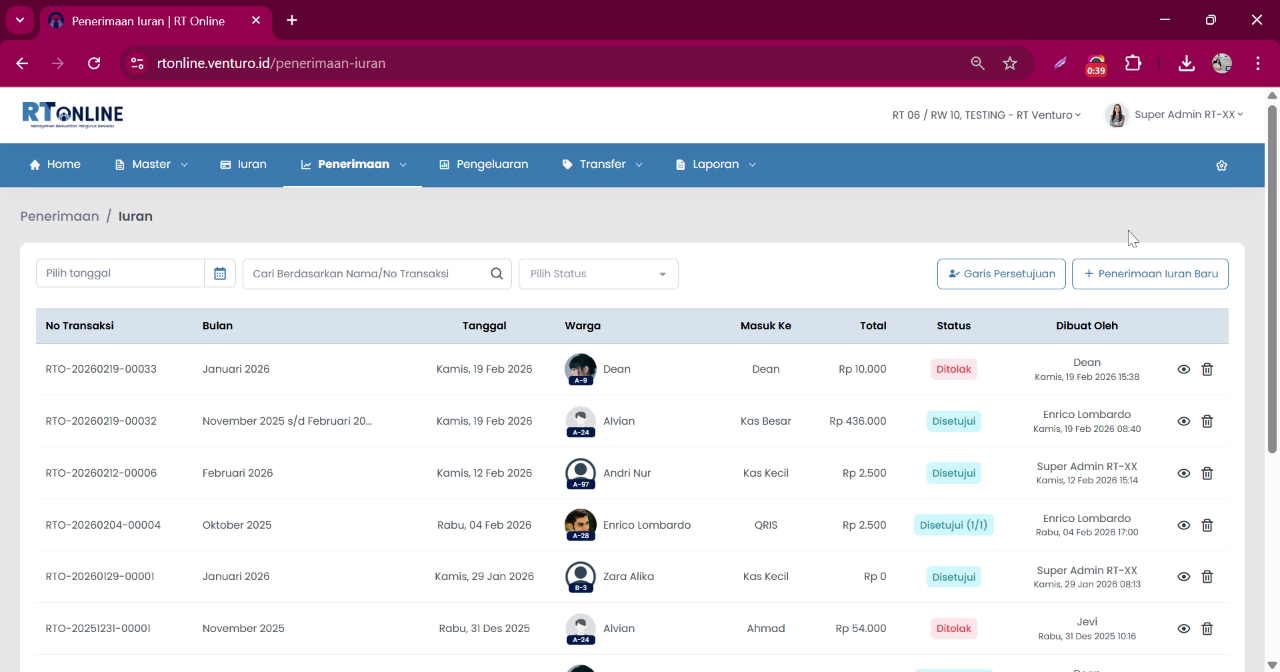The image size is (1280, 672).
Task: Delete transaction RTO-20260219-00032
Action: coord(1207,421)
